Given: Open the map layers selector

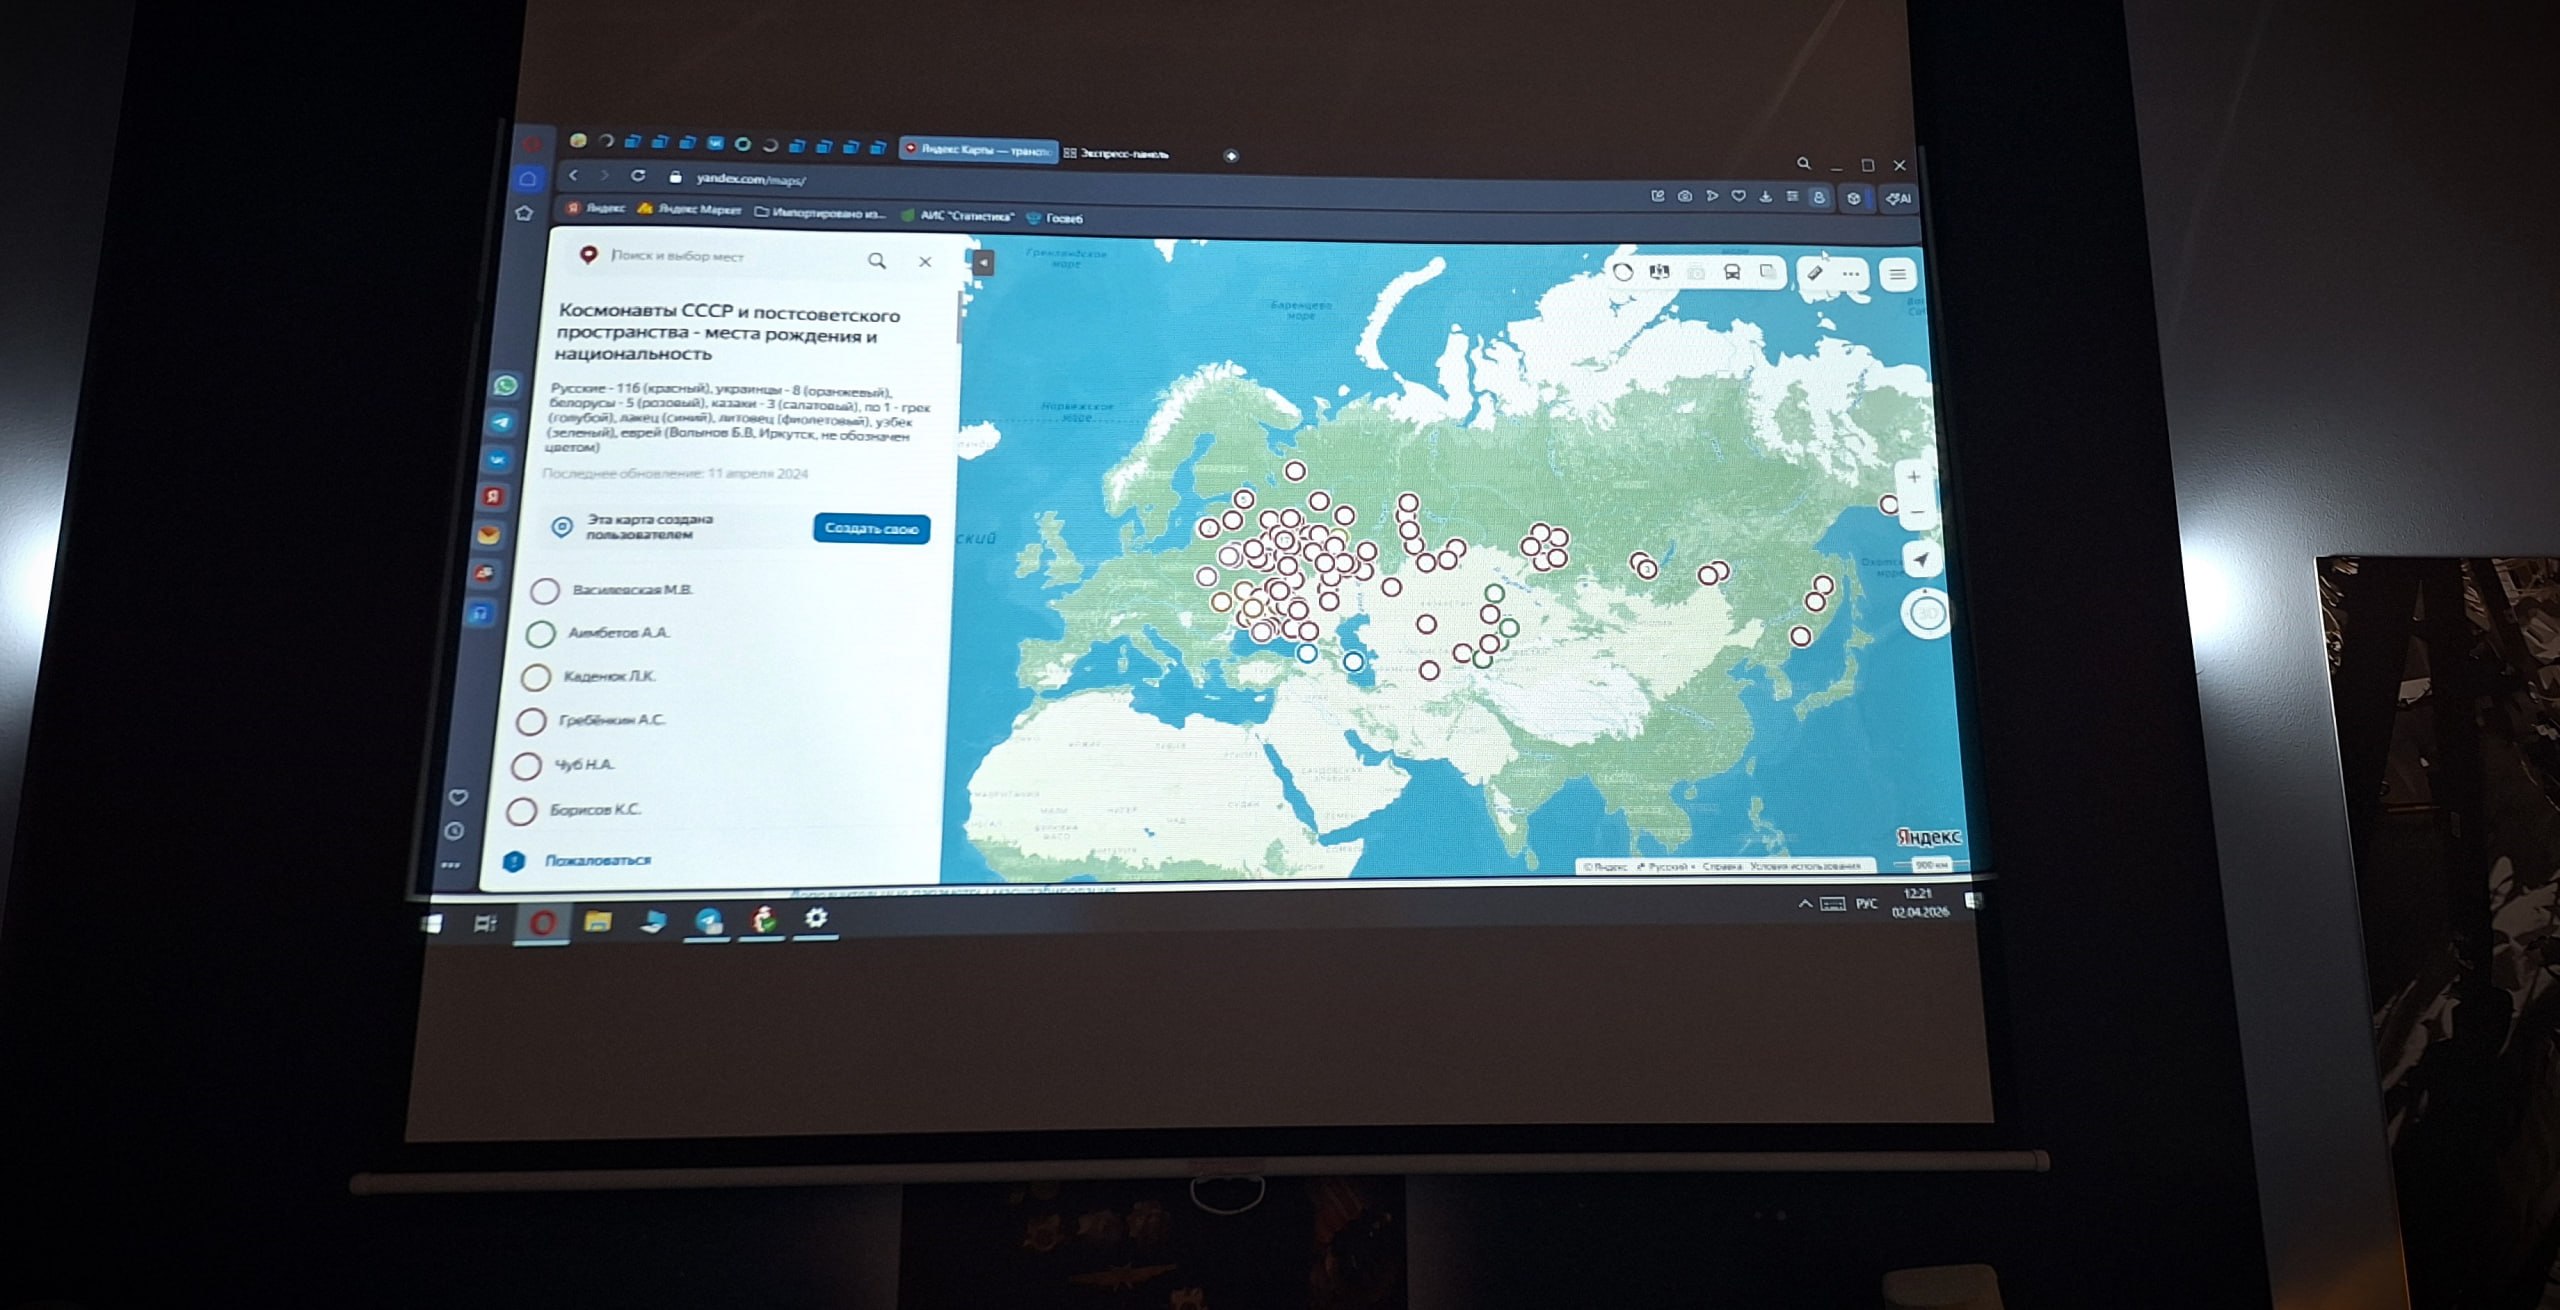Looking at the screenshot, I should (x=1767, y=273).
